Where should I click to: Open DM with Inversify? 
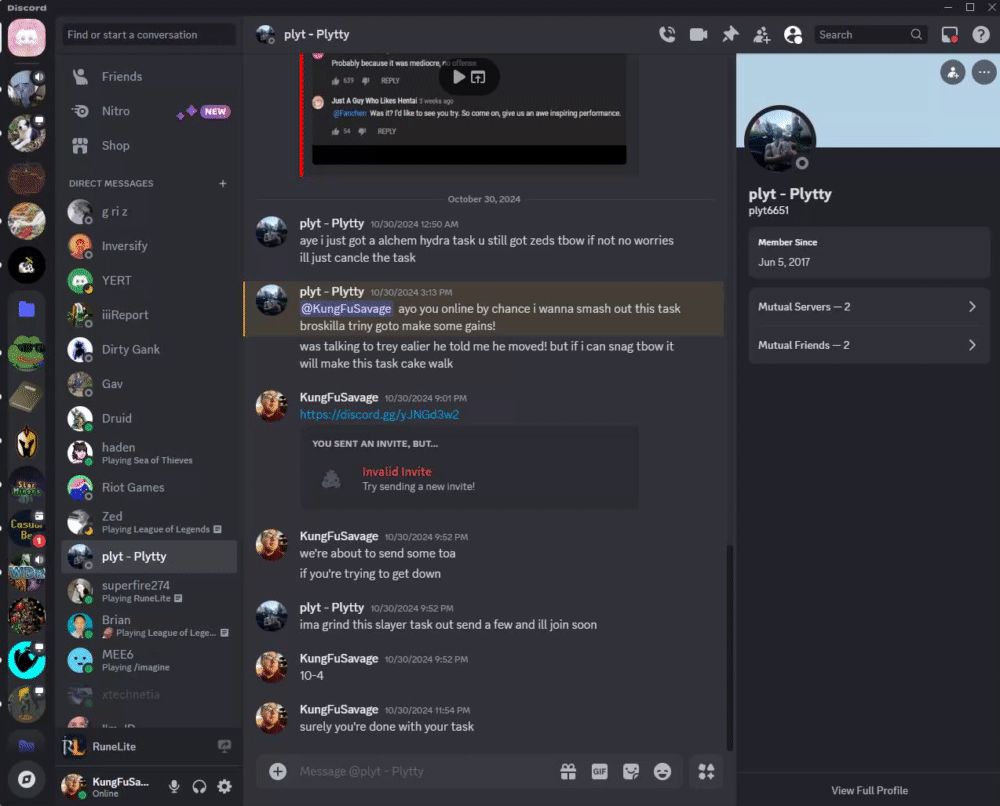pyautogui.click(x=149, y=246)
